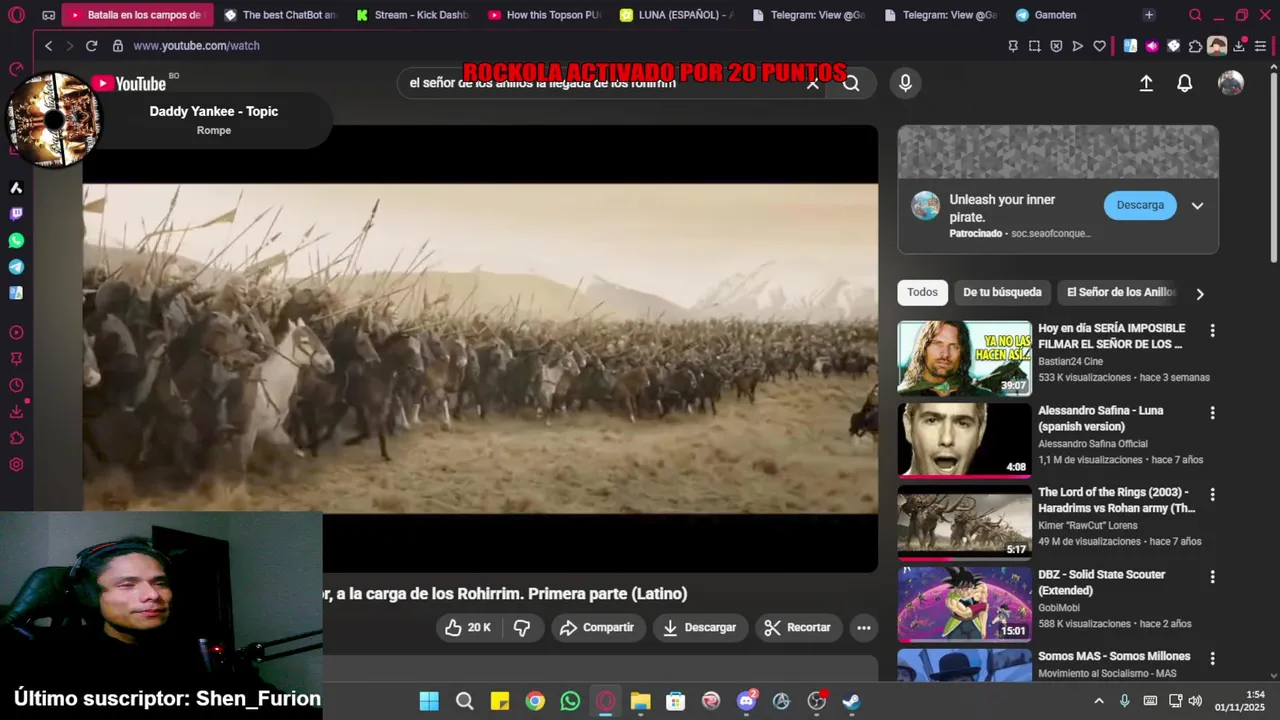
Task: Click the Descarga button in the ad
Action: click(1140, 205)
